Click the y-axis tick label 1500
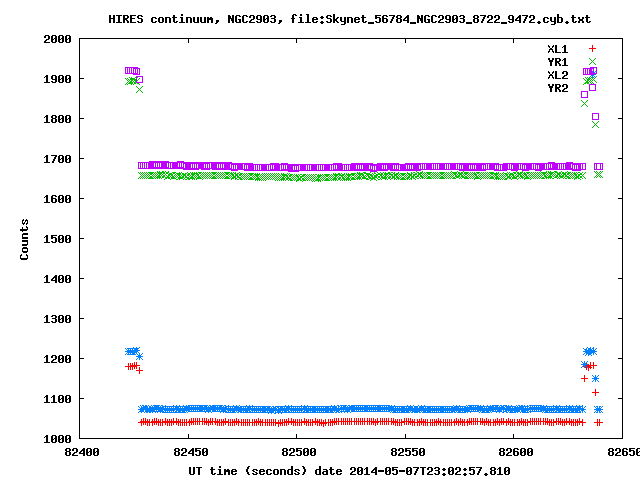The image size is (640, 480). [58, 239]
